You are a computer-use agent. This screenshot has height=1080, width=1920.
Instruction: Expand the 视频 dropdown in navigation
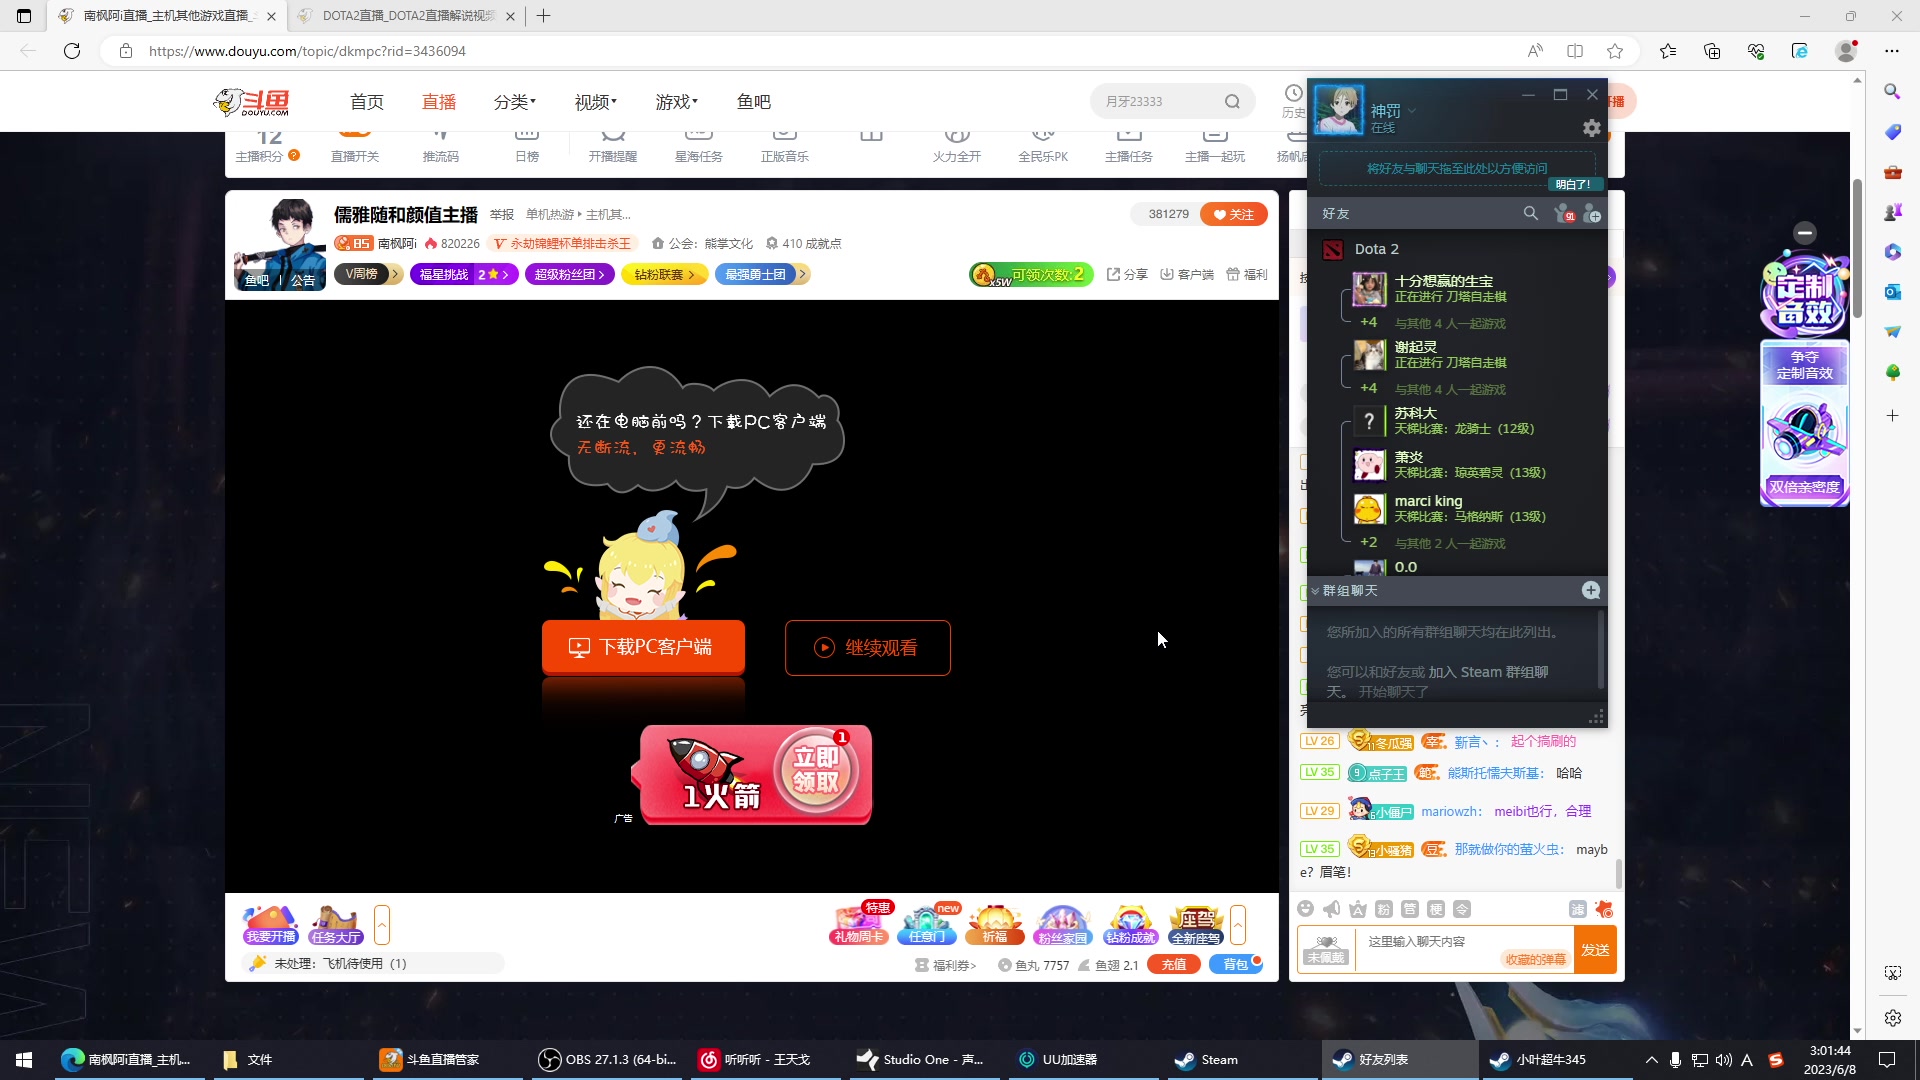click(x=596, y=101)
